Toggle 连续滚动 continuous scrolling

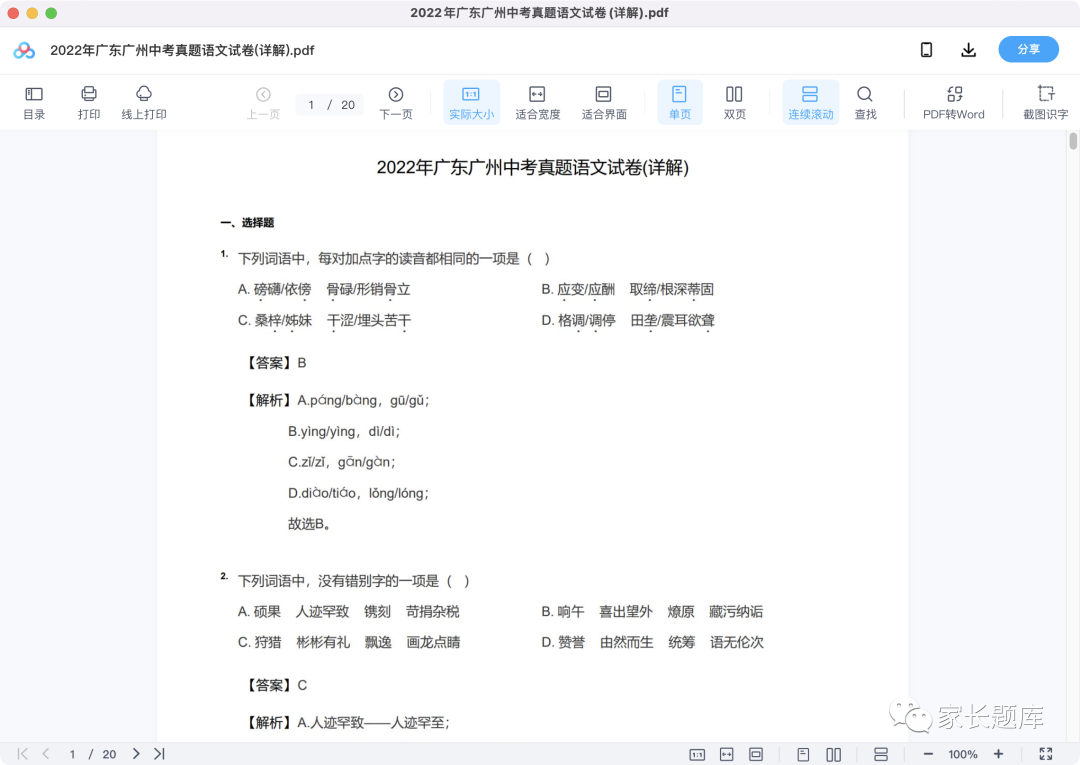[811, 103]
